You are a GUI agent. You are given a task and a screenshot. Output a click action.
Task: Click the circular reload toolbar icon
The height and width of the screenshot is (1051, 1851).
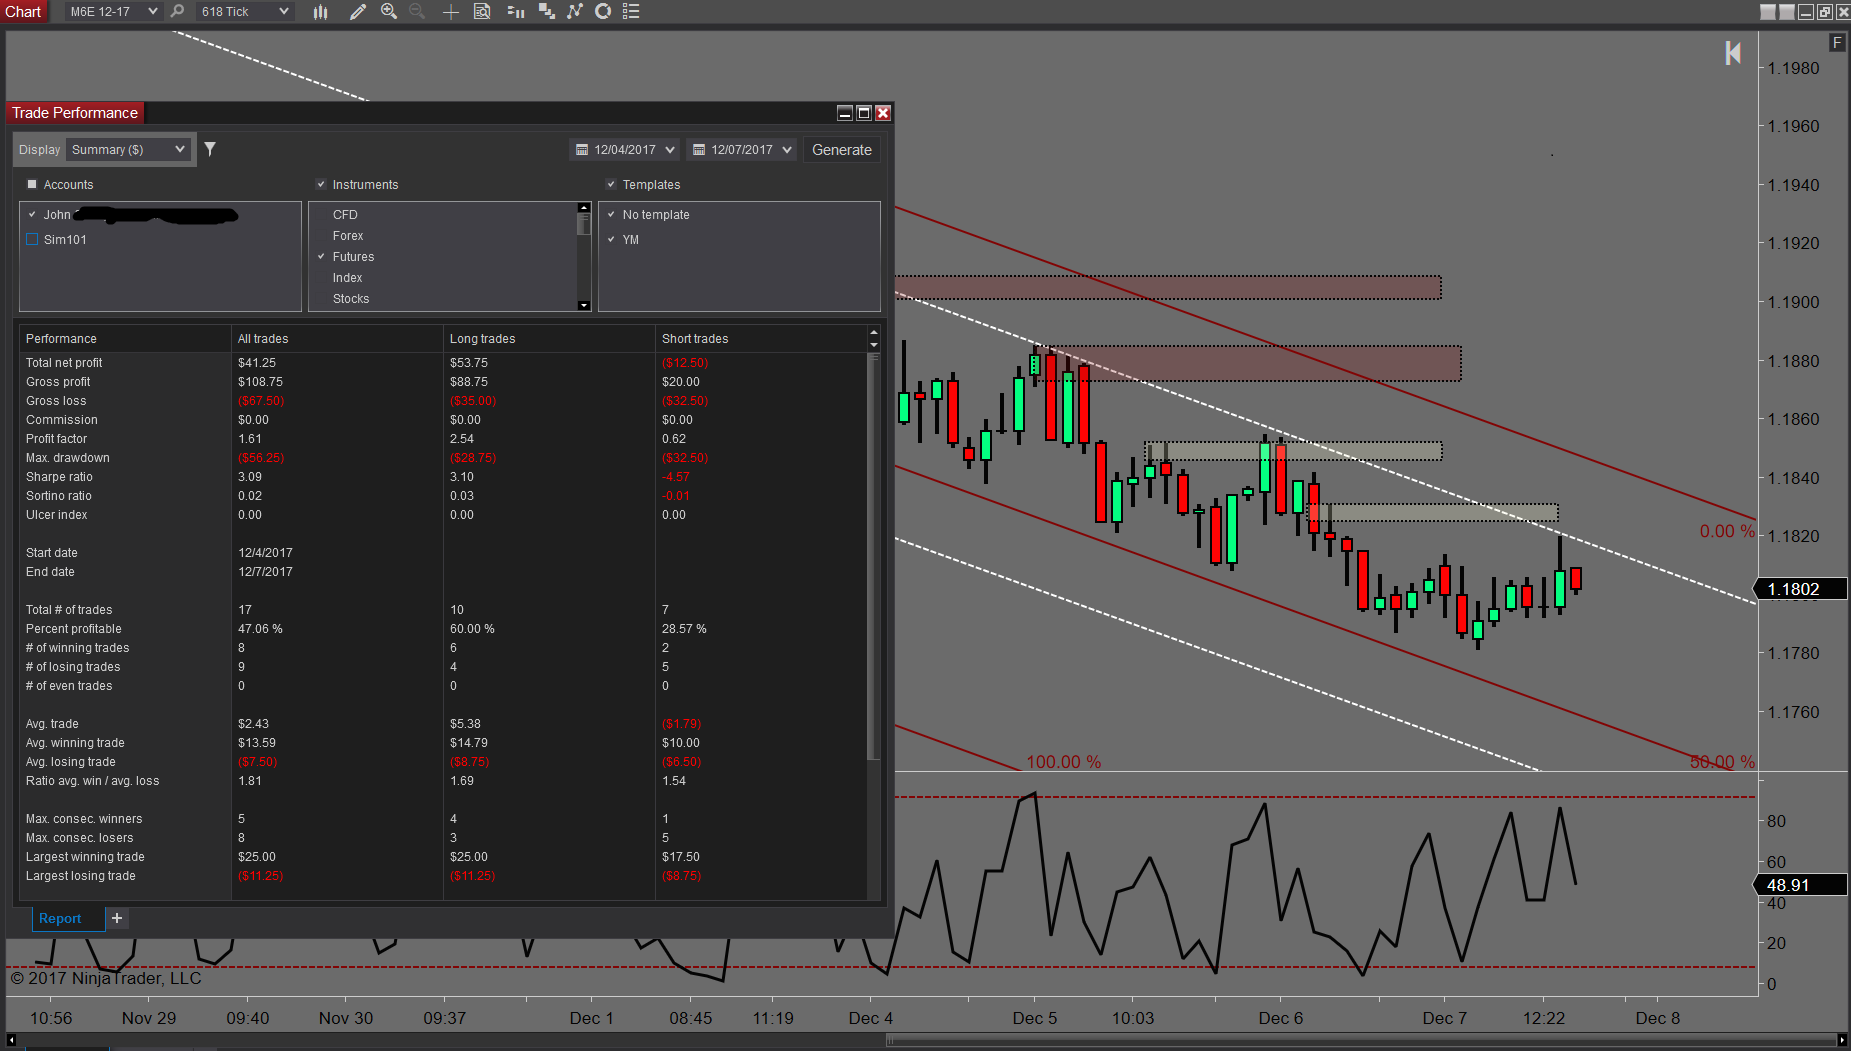pyautogui.click(x=603, y=11)
